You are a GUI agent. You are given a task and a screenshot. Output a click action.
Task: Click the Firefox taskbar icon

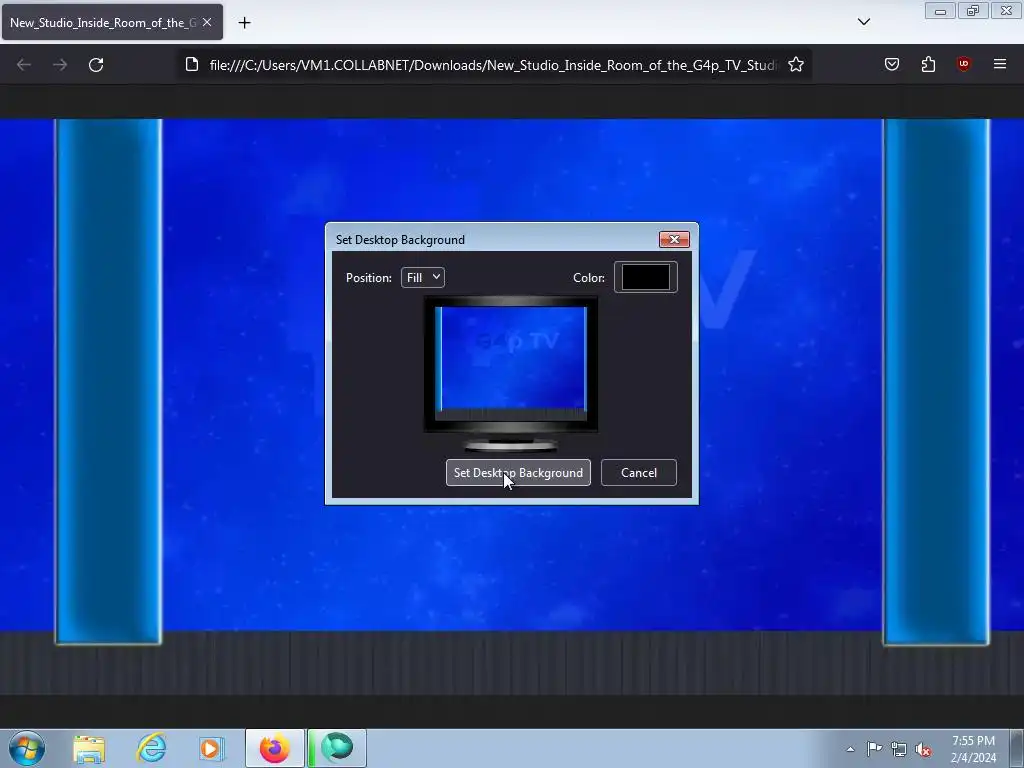[x=274, y=748]
